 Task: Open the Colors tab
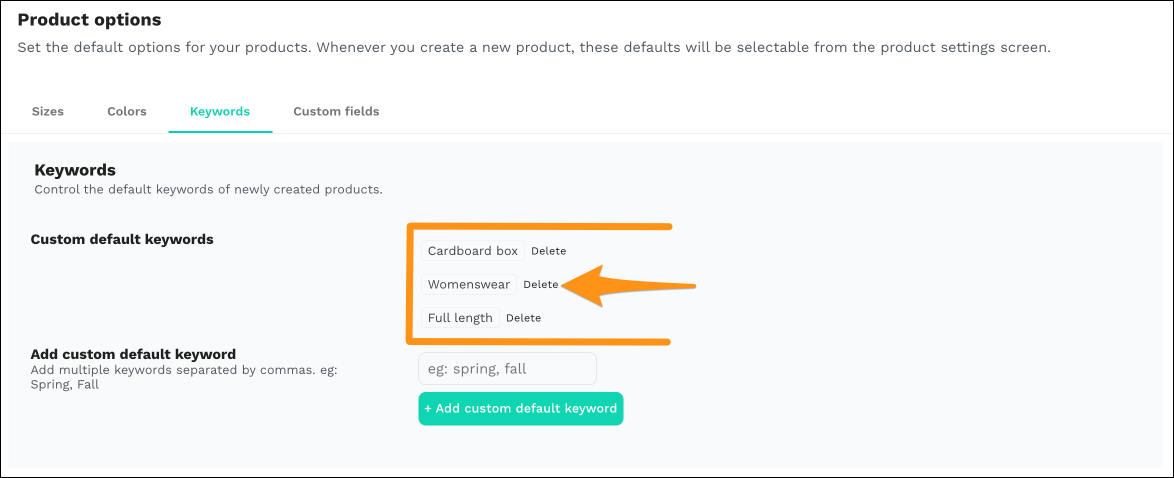pos(127,112)
